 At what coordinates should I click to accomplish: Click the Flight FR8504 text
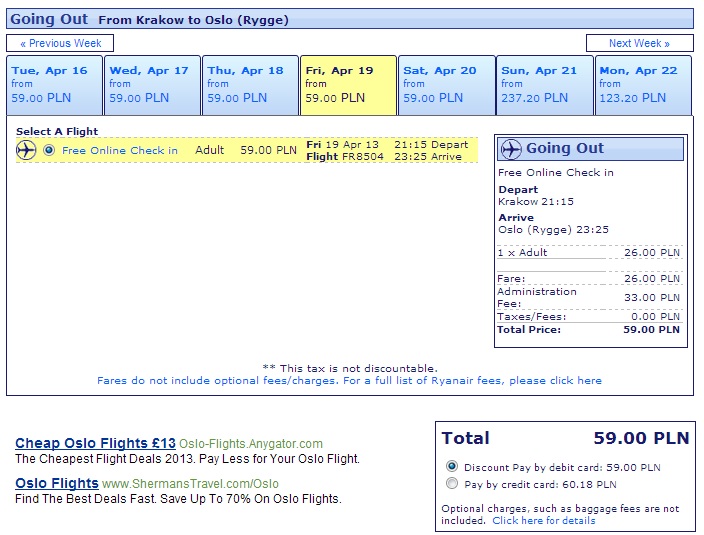point(345,157)
